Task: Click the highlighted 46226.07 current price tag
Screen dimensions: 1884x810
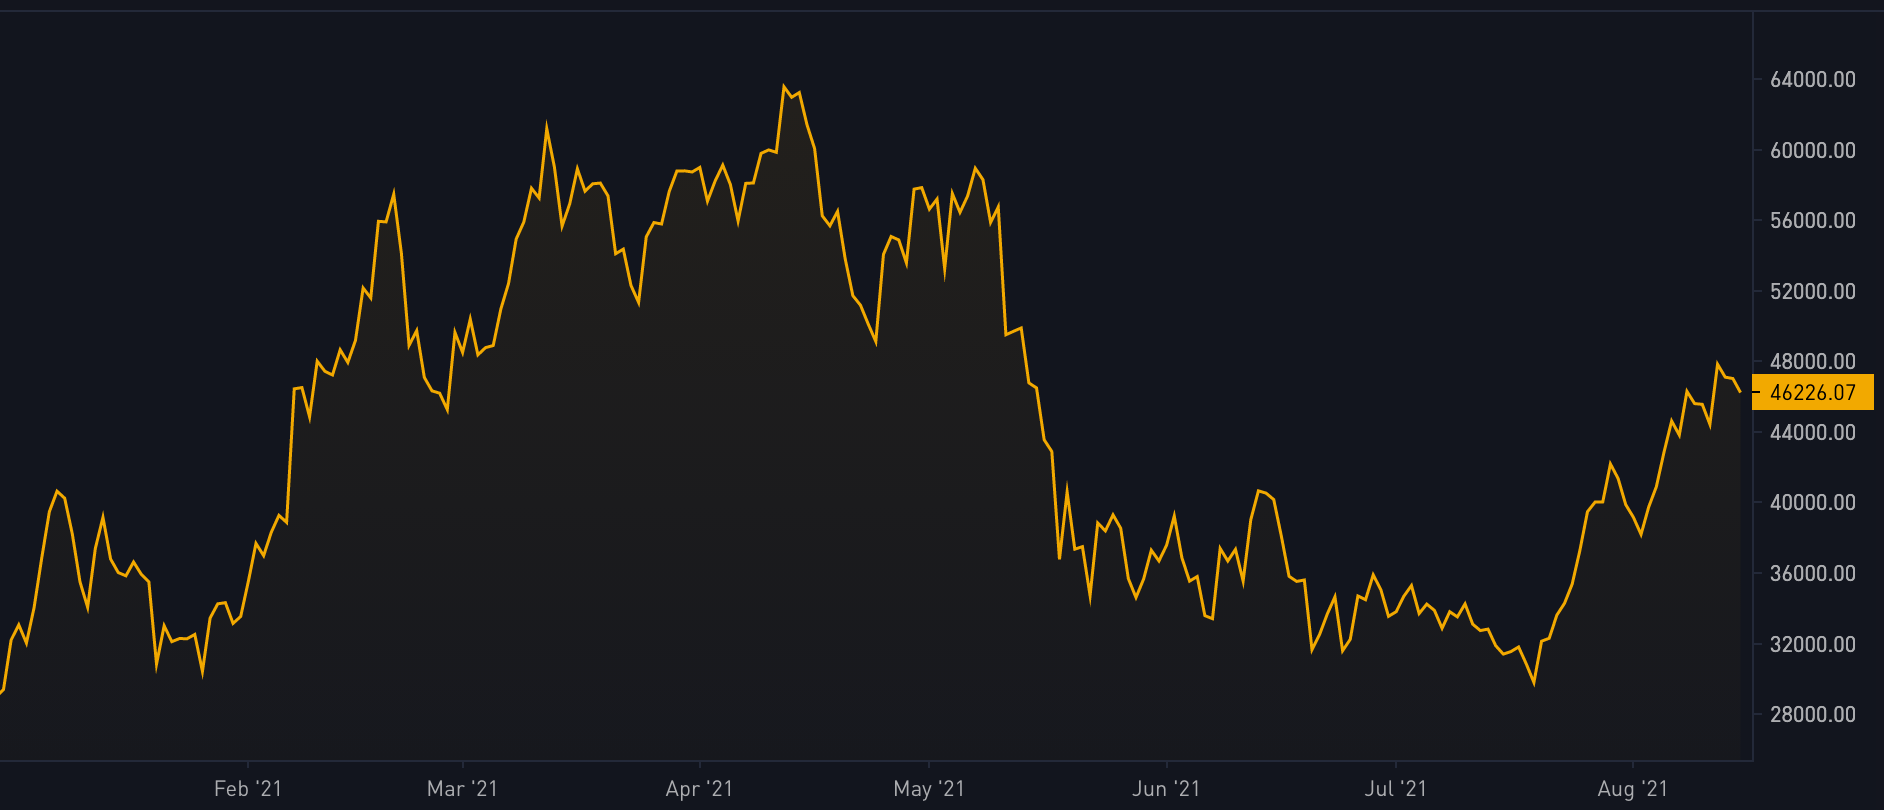Action: click(1812, 393)
